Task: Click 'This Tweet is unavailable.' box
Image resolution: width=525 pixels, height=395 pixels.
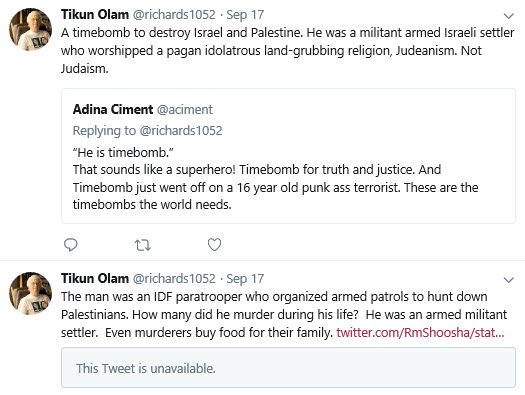Action: click(288, 368)
